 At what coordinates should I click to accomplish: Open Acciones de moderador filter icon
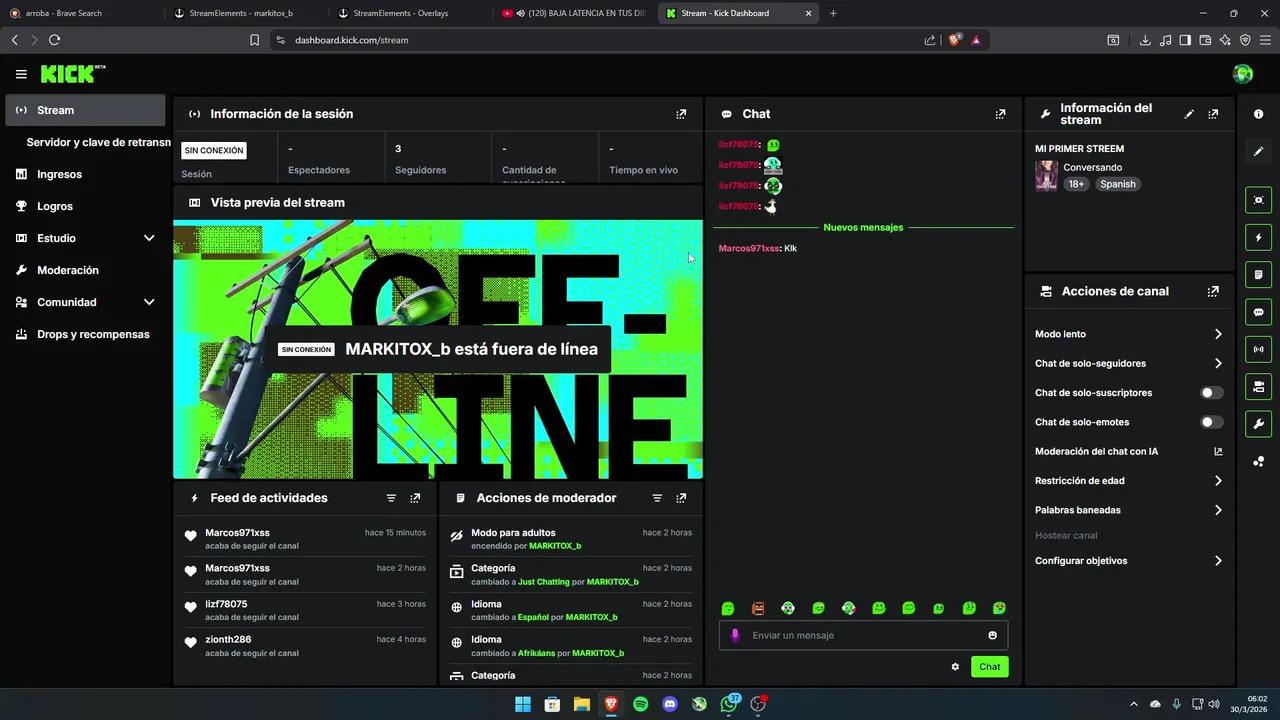pyautogui.click(x=657, y=498)
